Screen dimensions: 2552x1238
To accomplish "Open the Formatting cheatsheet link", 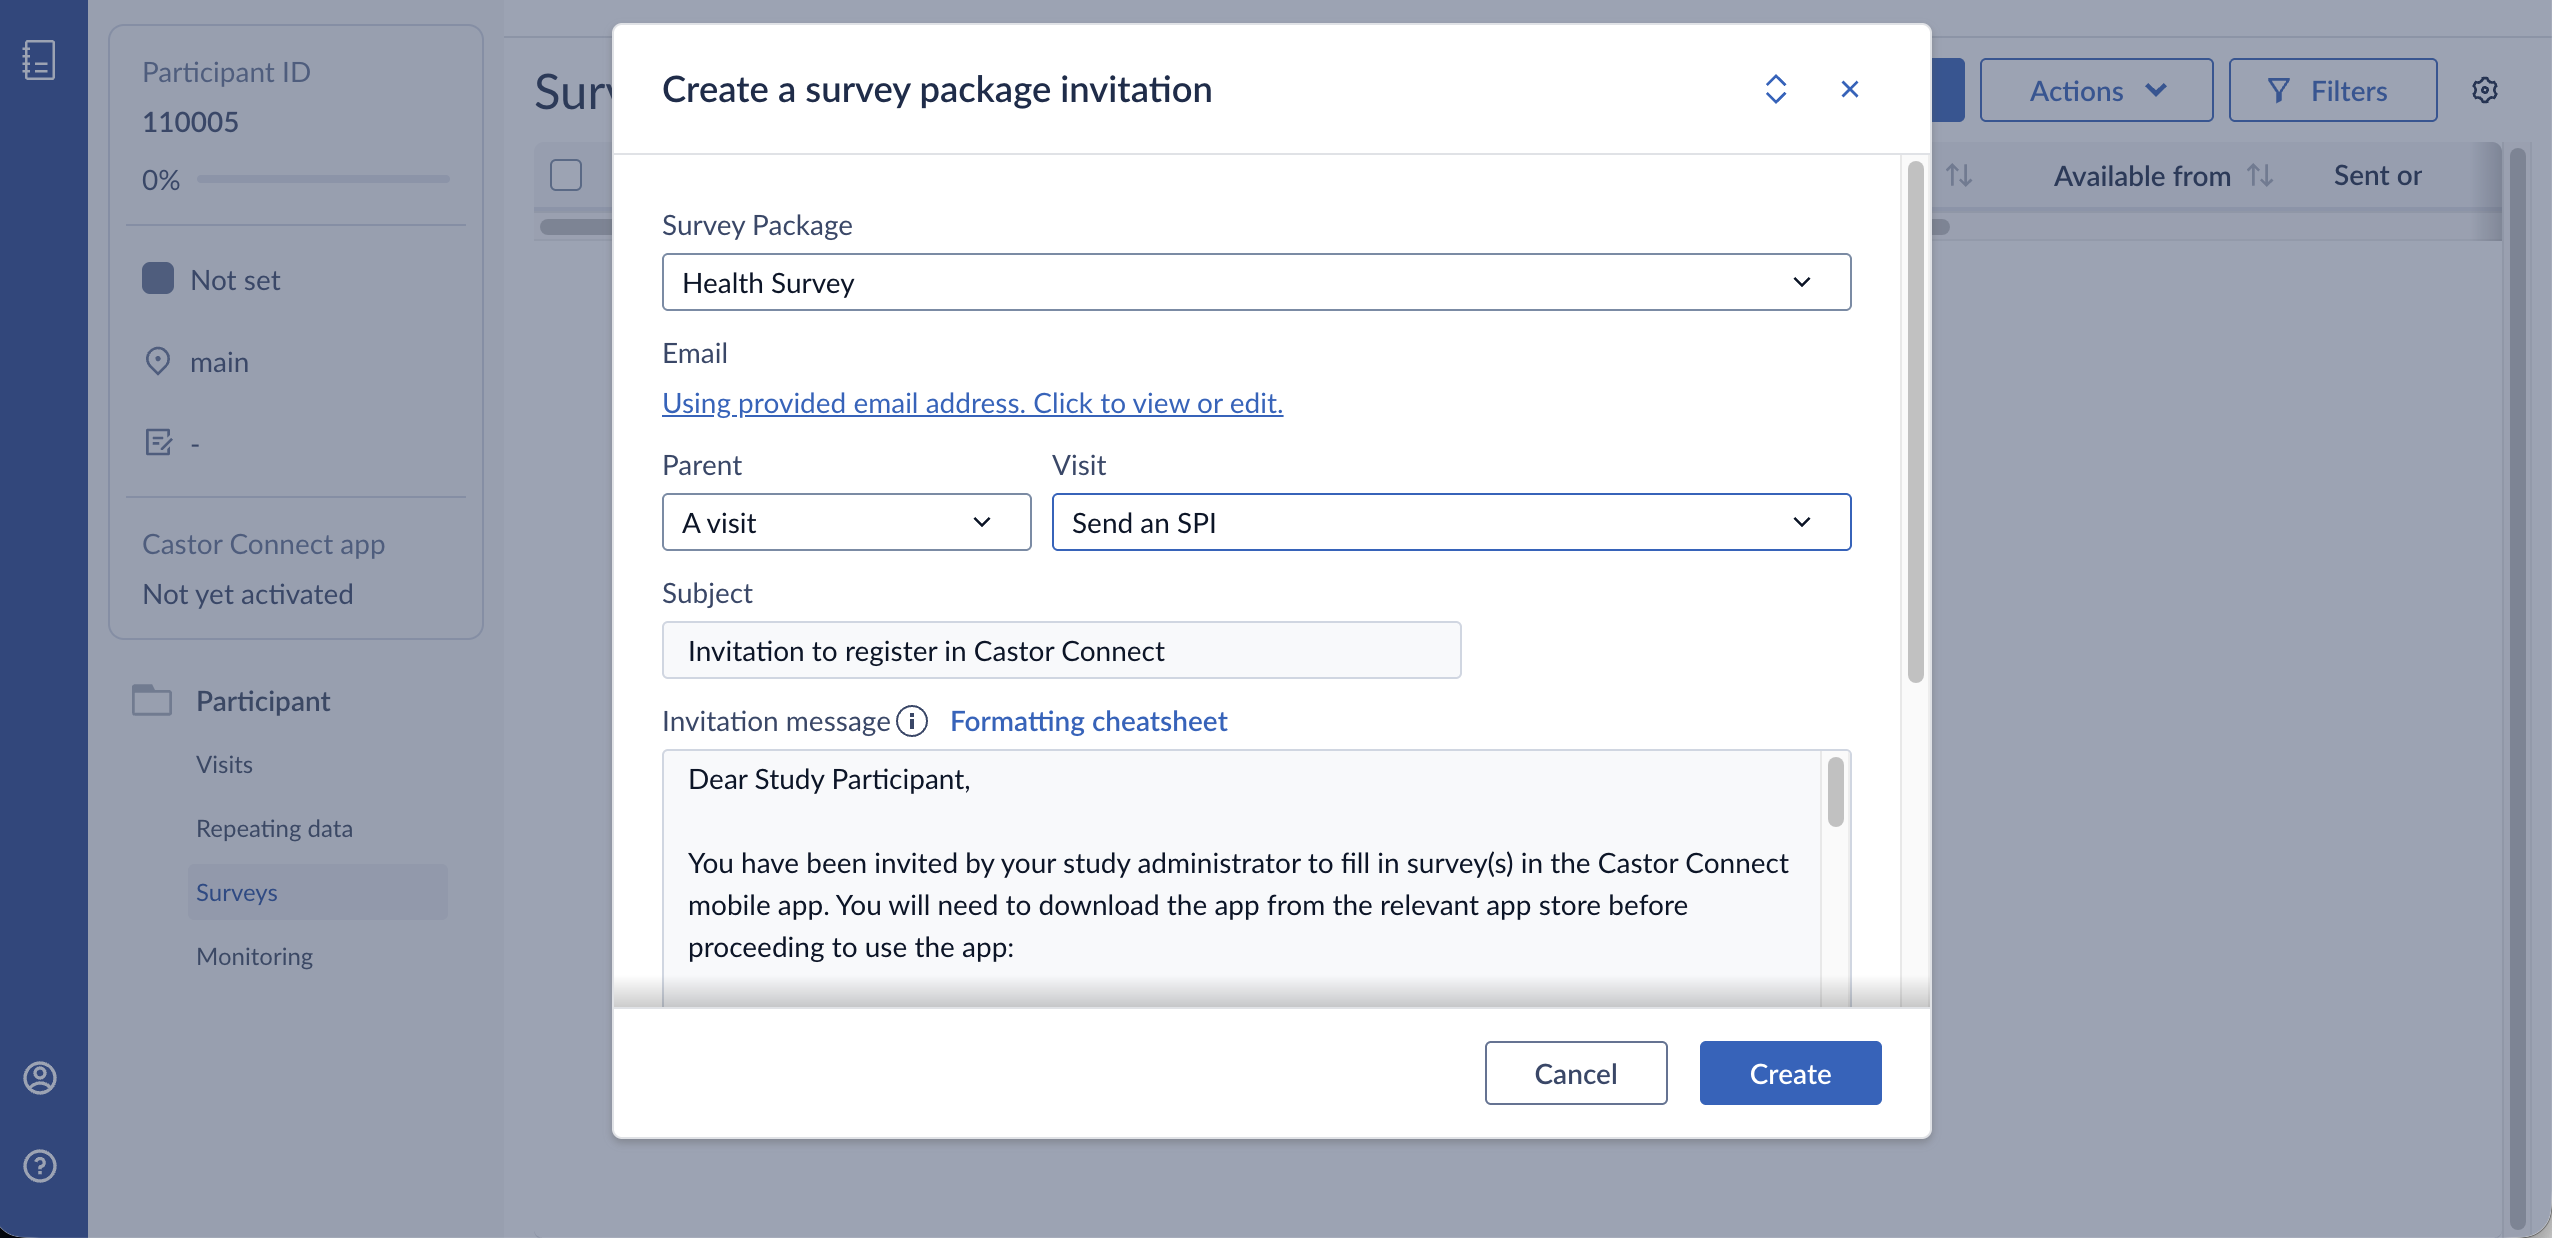I will point(1088,721).
